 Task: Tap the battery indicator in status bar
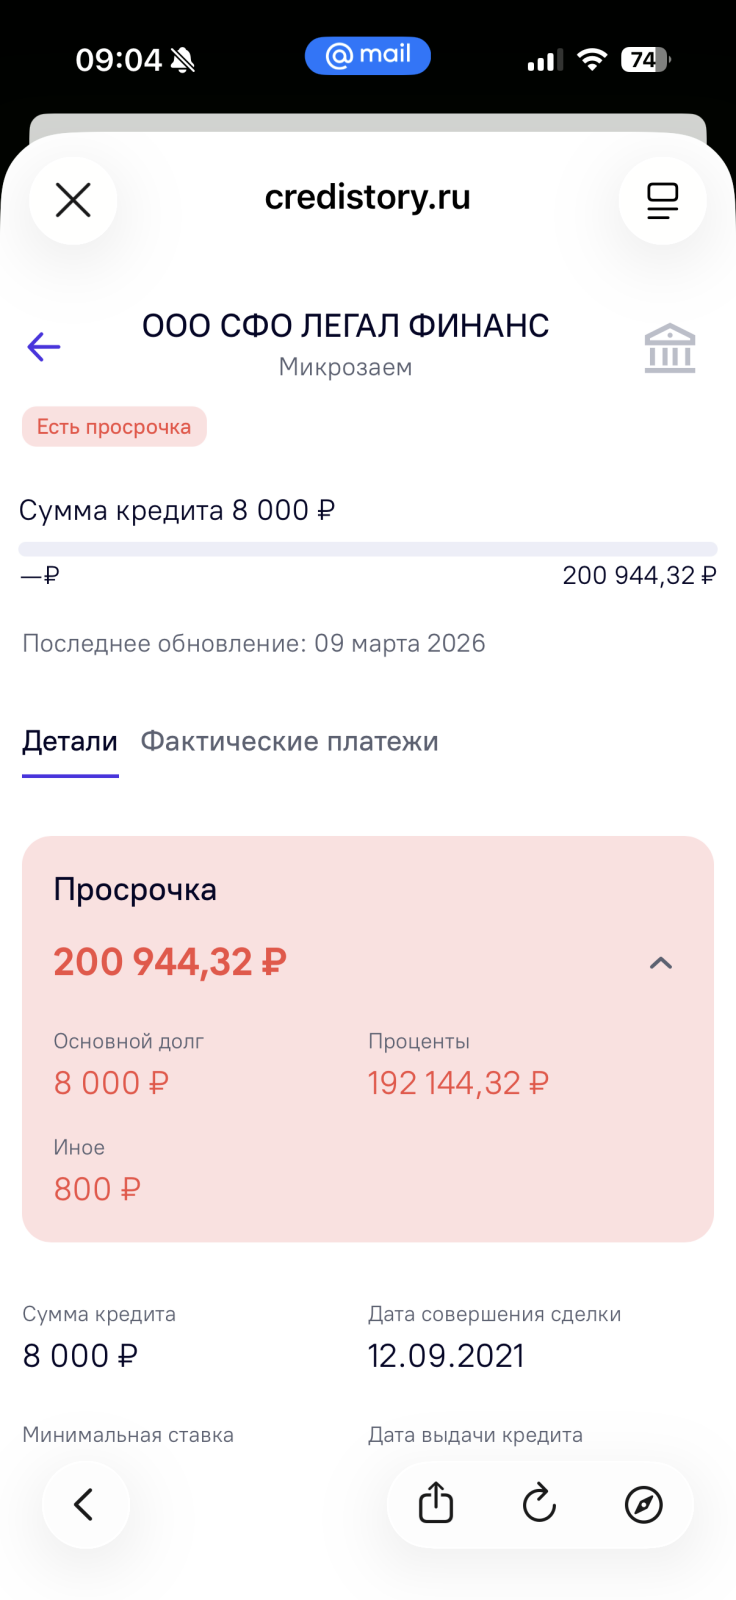(x=645, y=60)
